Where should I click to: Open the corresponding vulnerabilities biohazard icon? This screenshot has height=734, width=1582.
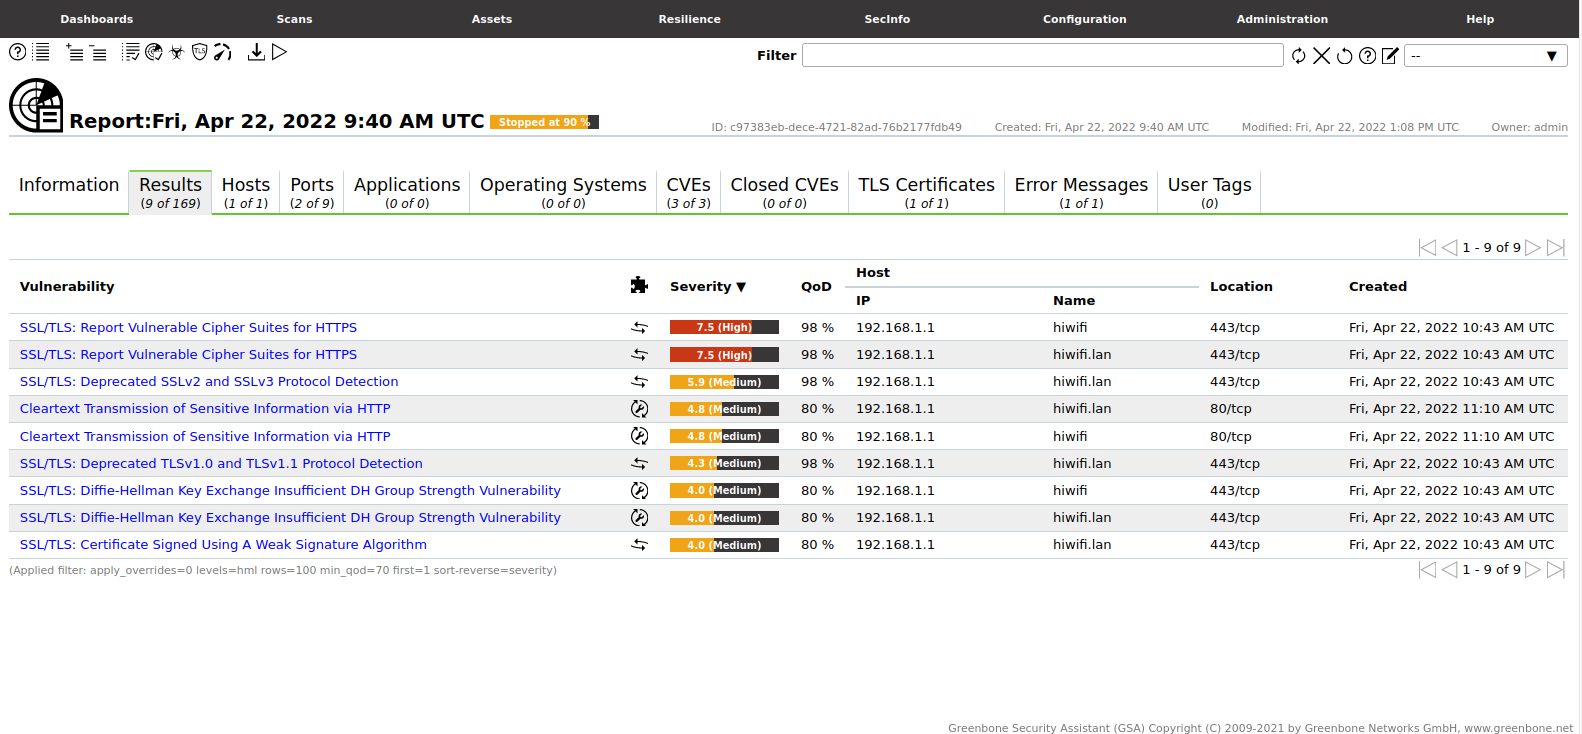click(x=177, y=52)
